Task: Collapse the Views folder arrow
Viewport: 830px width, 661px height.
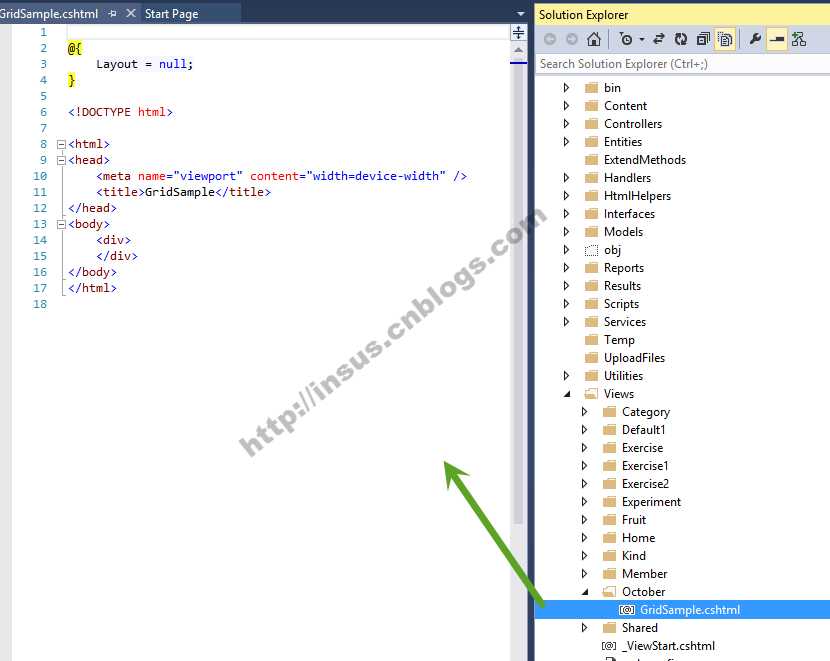Action: pos(567,394)
